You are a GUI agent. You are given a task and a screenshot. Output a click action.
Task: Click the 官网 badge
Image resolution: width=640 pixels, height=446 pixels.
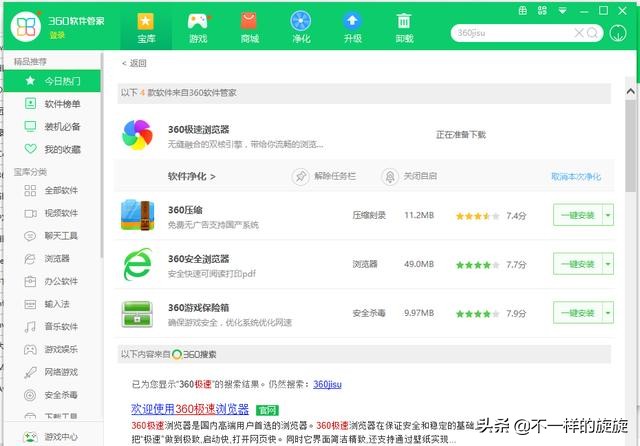pos(267,410)
